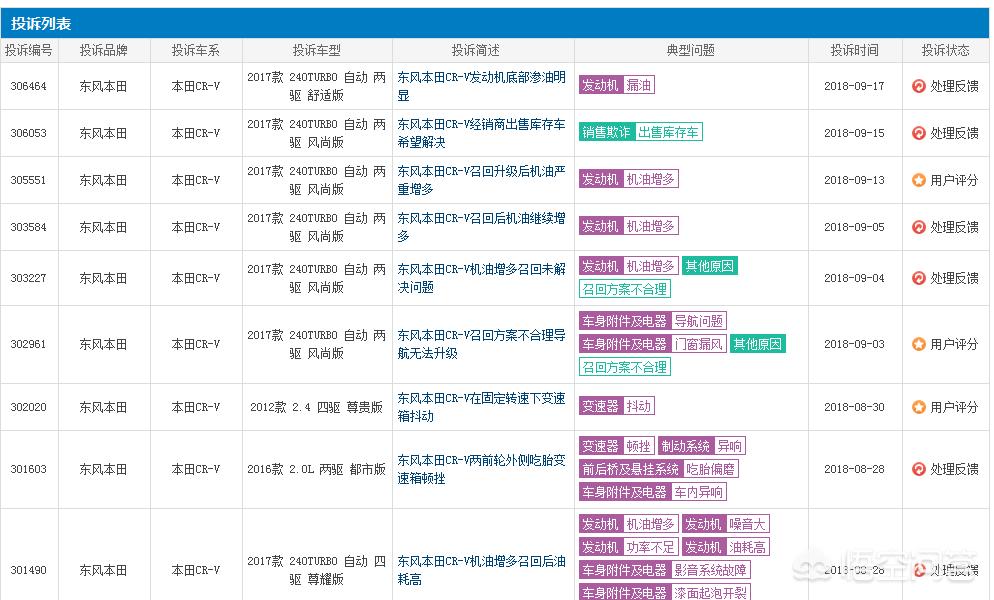The width and height of the screenshot is (994, 600).
Task: Select the 发动机 机油增多 tag in row 301490
Action: click(629, 524)
